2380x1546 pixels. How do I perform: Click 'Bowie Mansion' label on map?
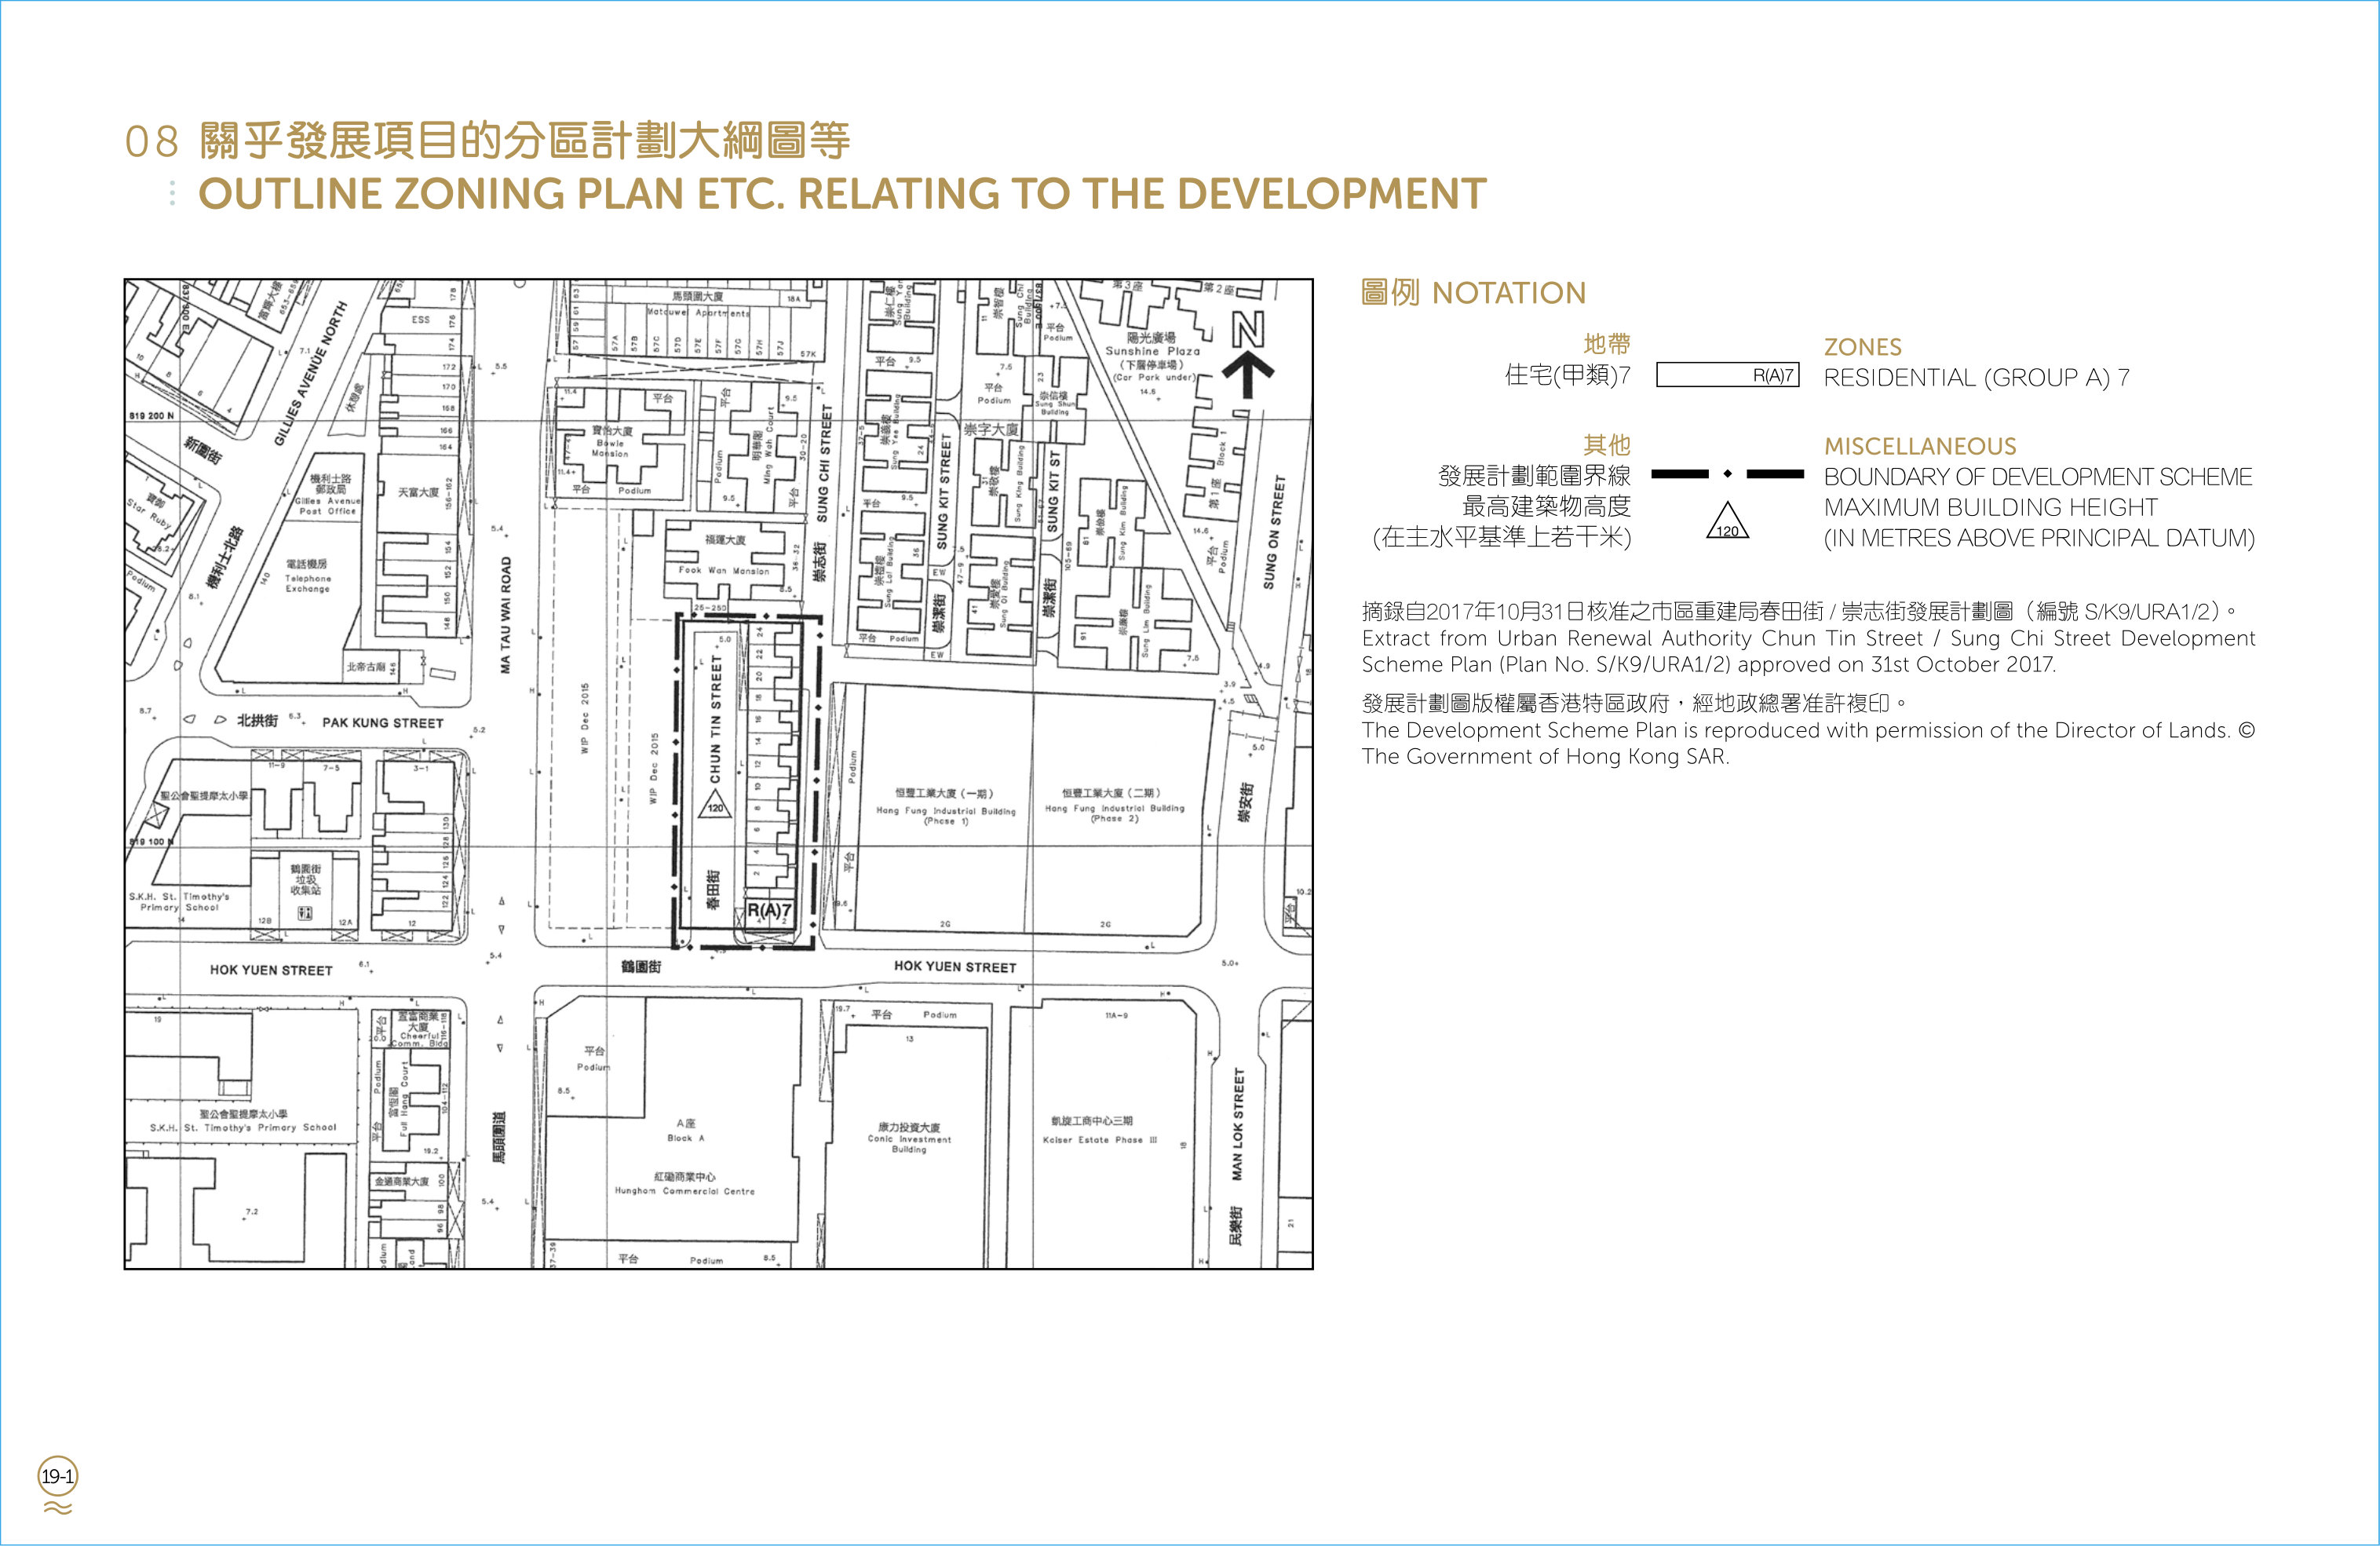pyautogui.click(x=610, y=448)
